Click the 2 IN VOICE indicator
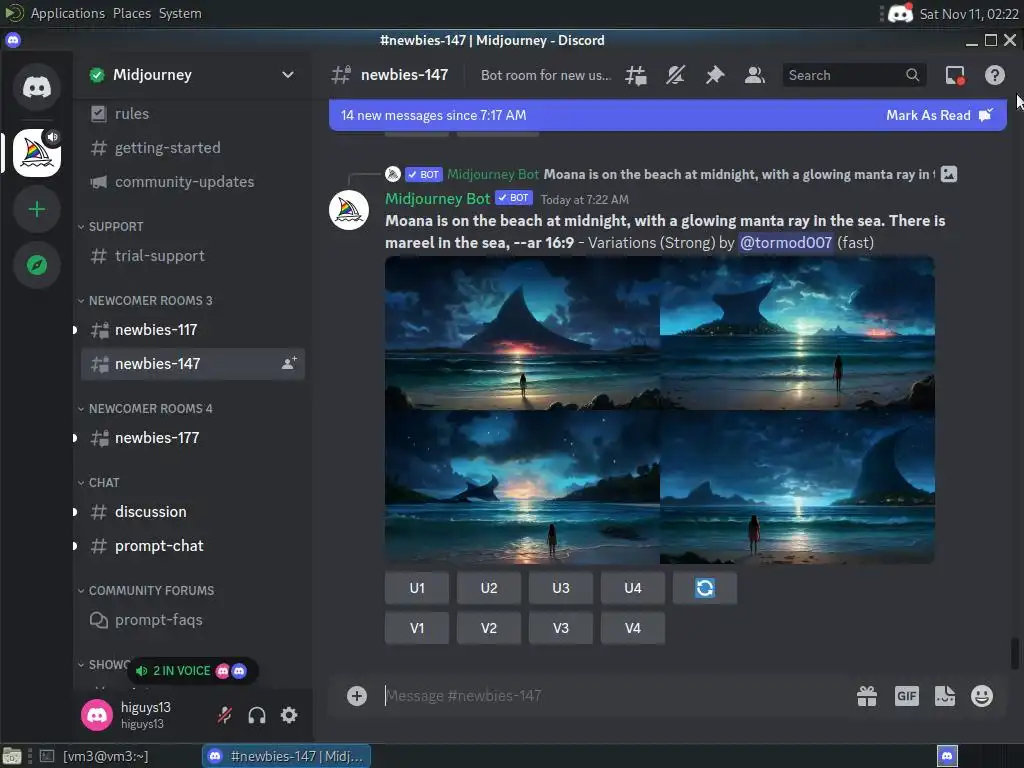 [x=192, y=671]
